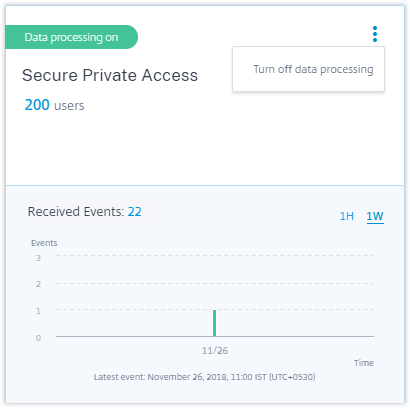Click the y-axis value 2 gridline label
This screenshot has width=410, height=408.
click(x=38, y=284)
